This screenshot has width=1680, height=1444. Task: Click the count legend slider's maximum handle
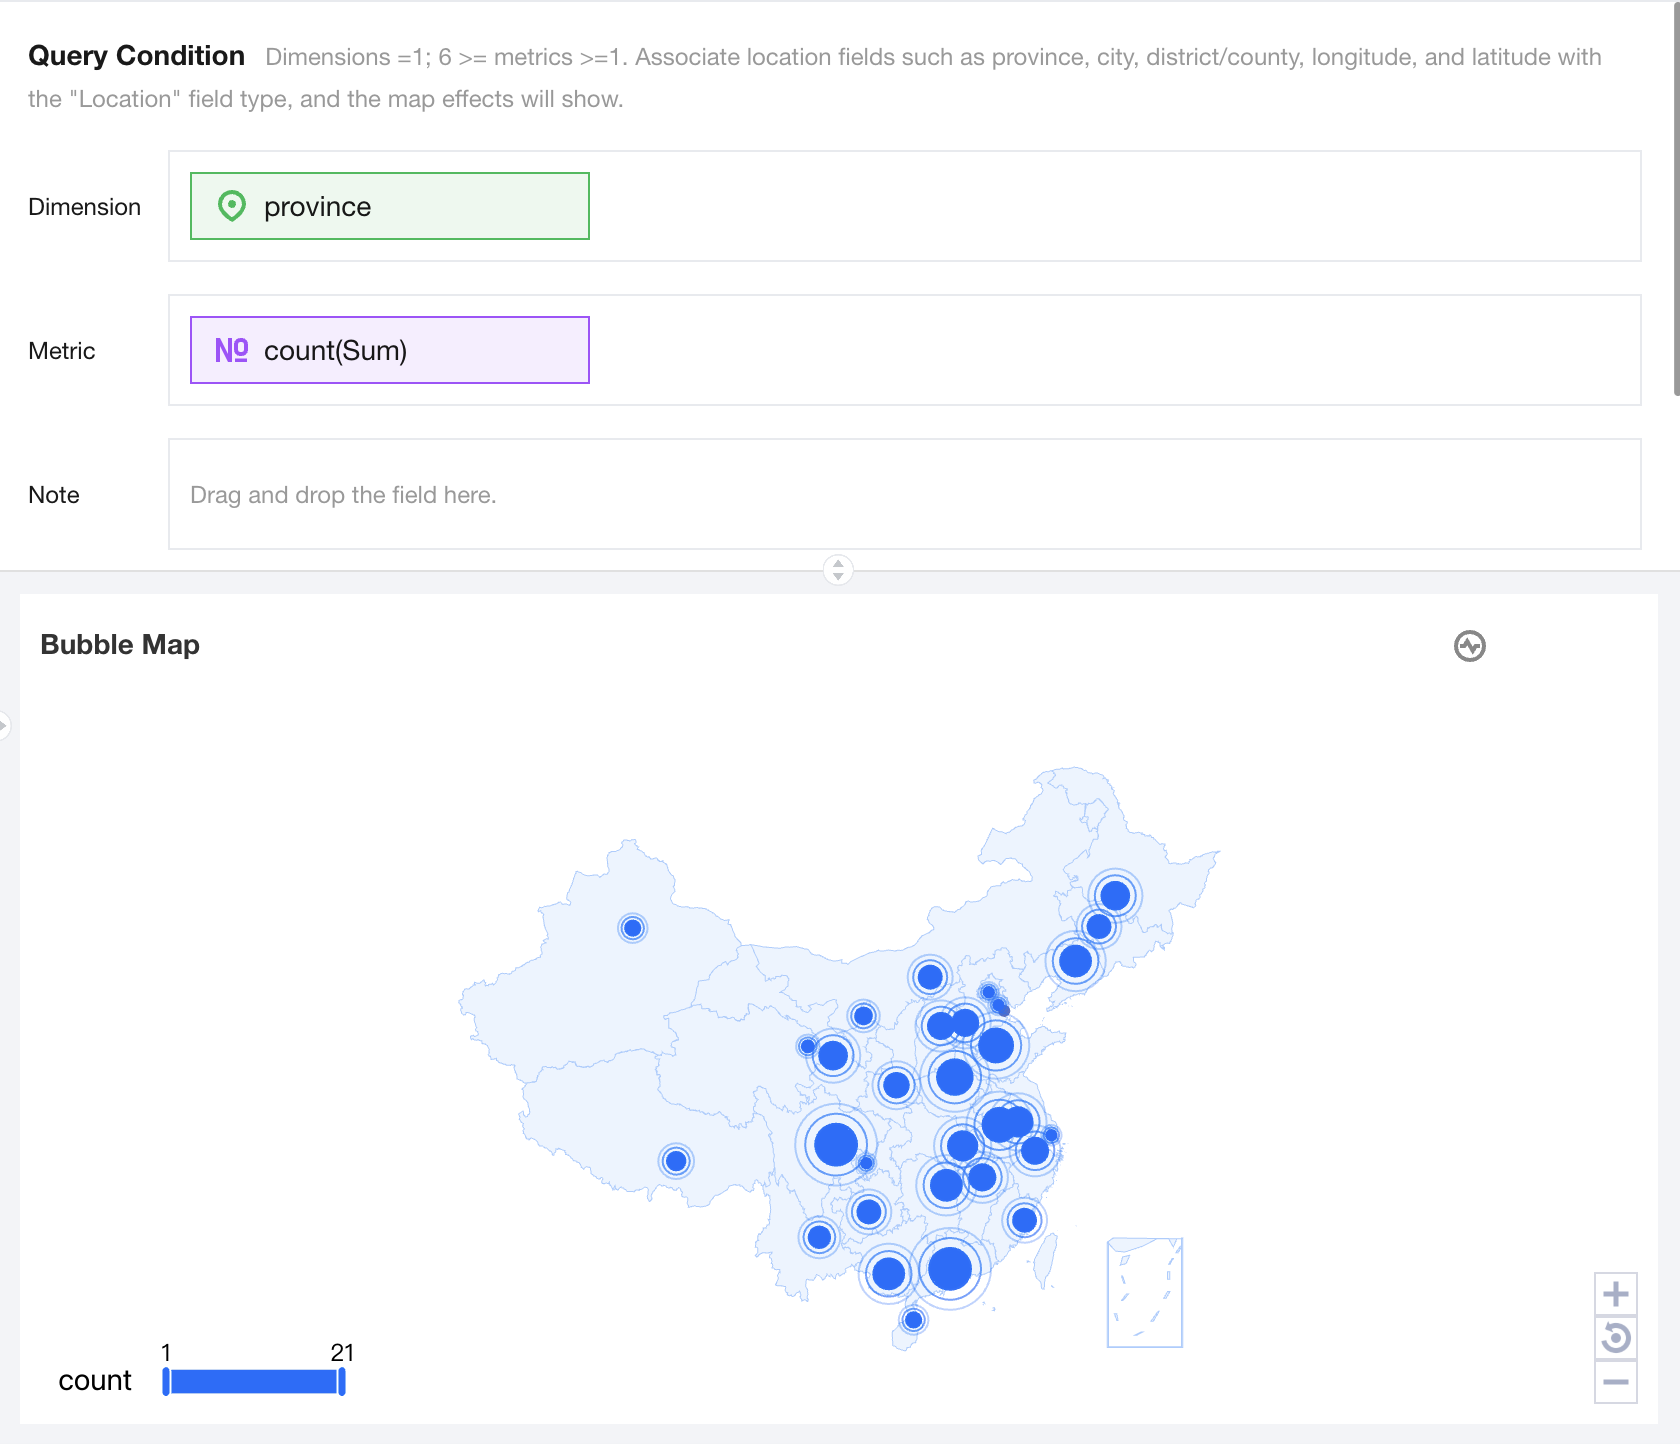(x=342, y=1381)
